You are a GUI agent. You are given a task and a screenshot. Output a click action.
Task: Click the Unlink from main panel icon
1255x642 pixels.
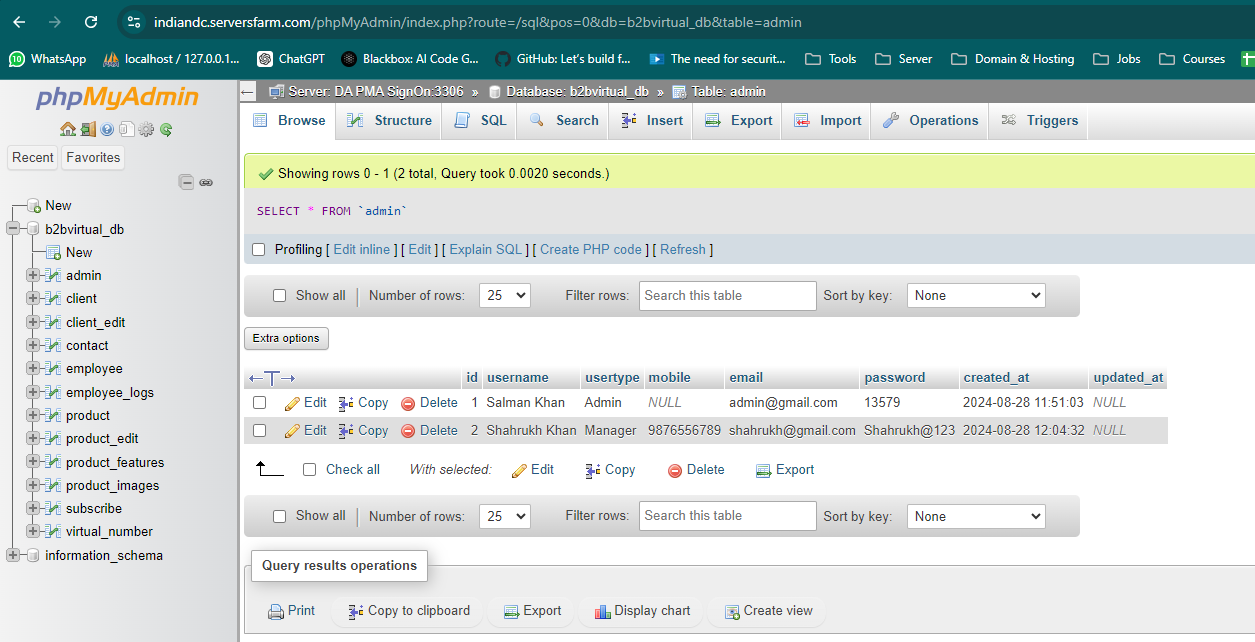(206, 182)
